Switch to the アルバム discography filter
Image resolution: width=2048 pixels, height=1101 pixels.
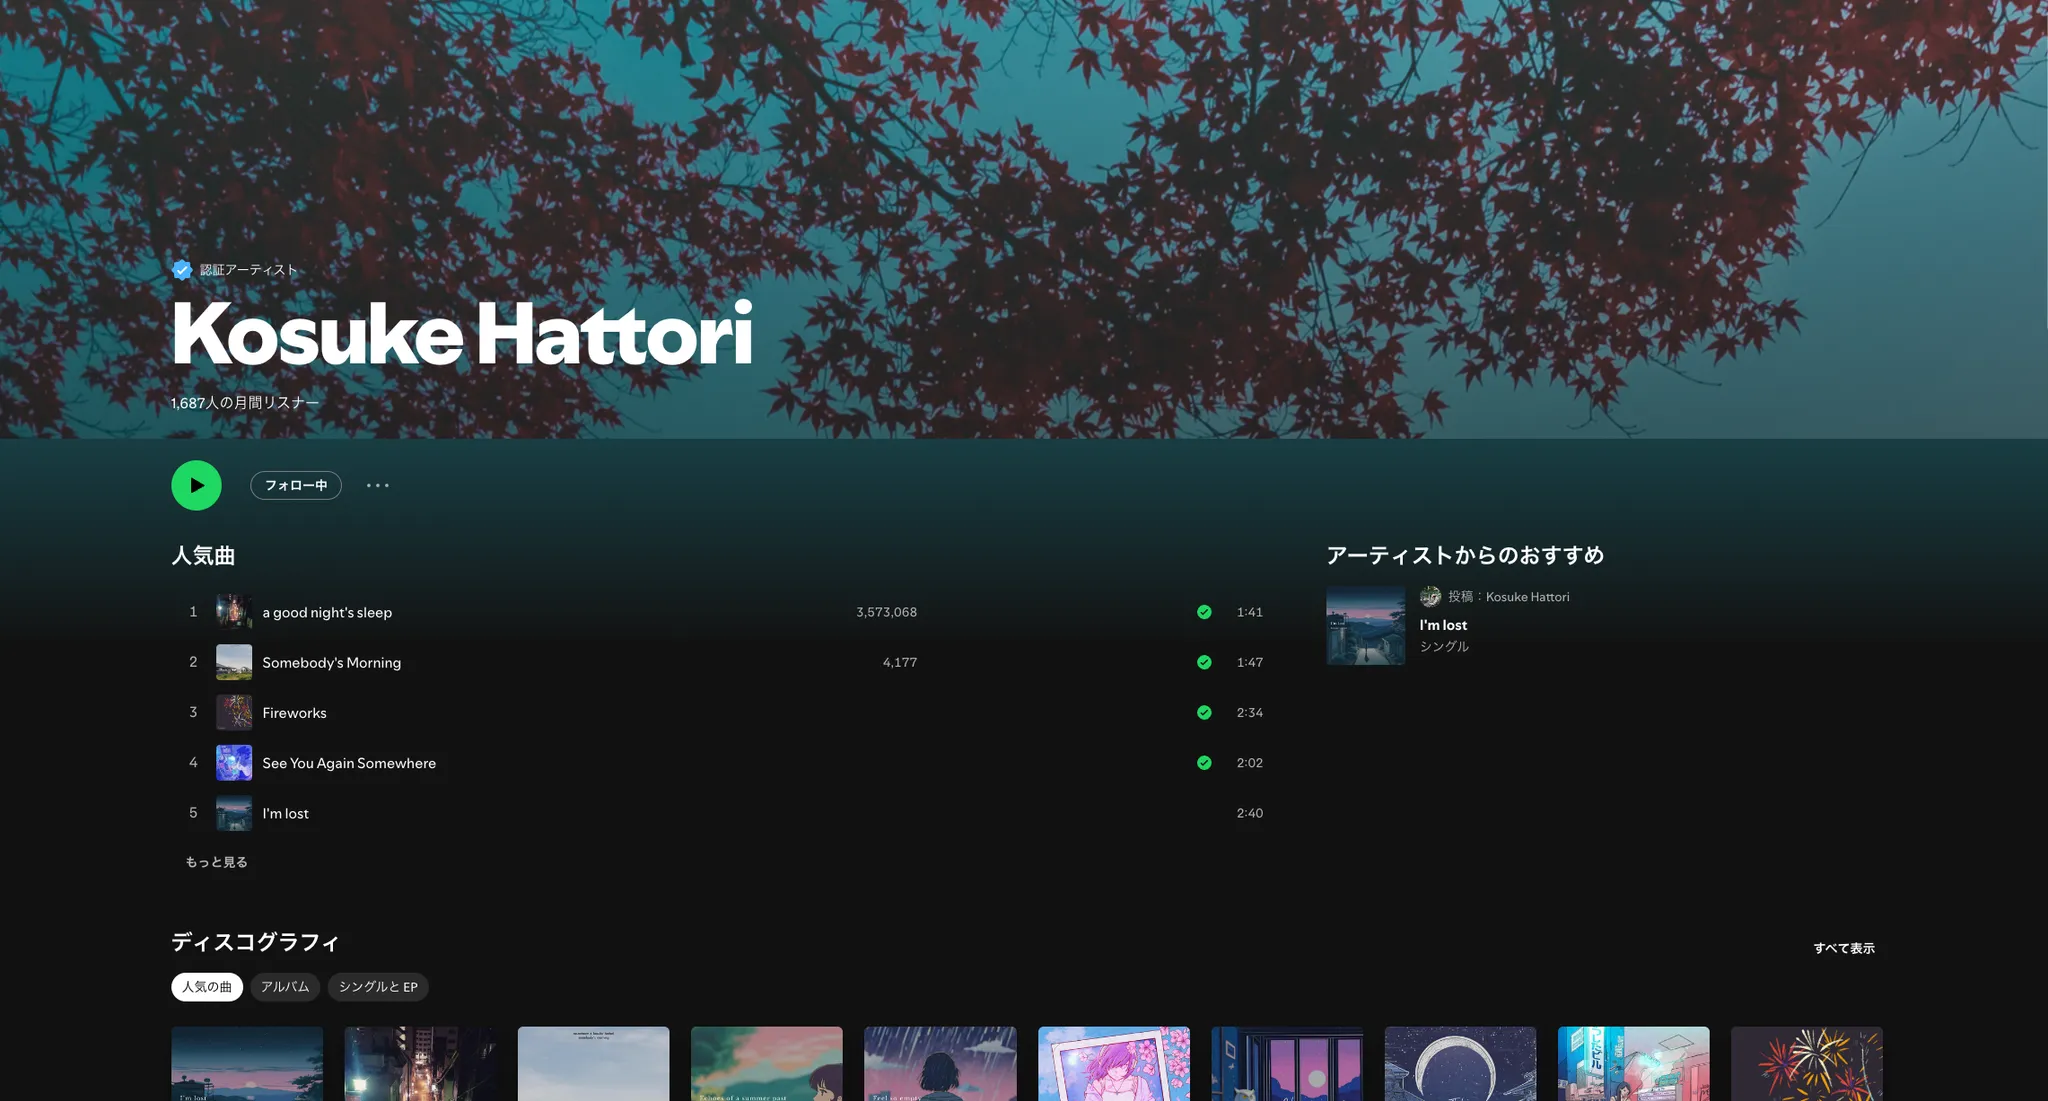click(285, 987)
